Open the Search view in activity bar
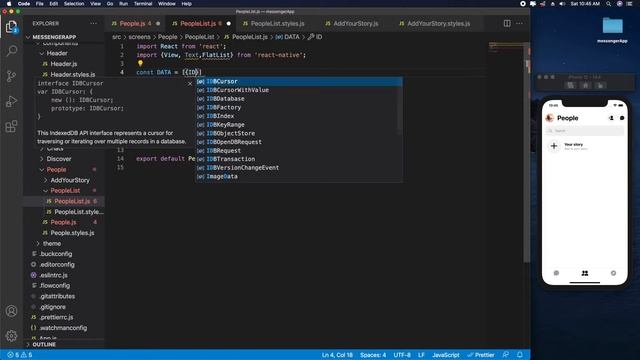Image resolution: width=640 pixels, height=360 pixels. [x=11, y=51]
